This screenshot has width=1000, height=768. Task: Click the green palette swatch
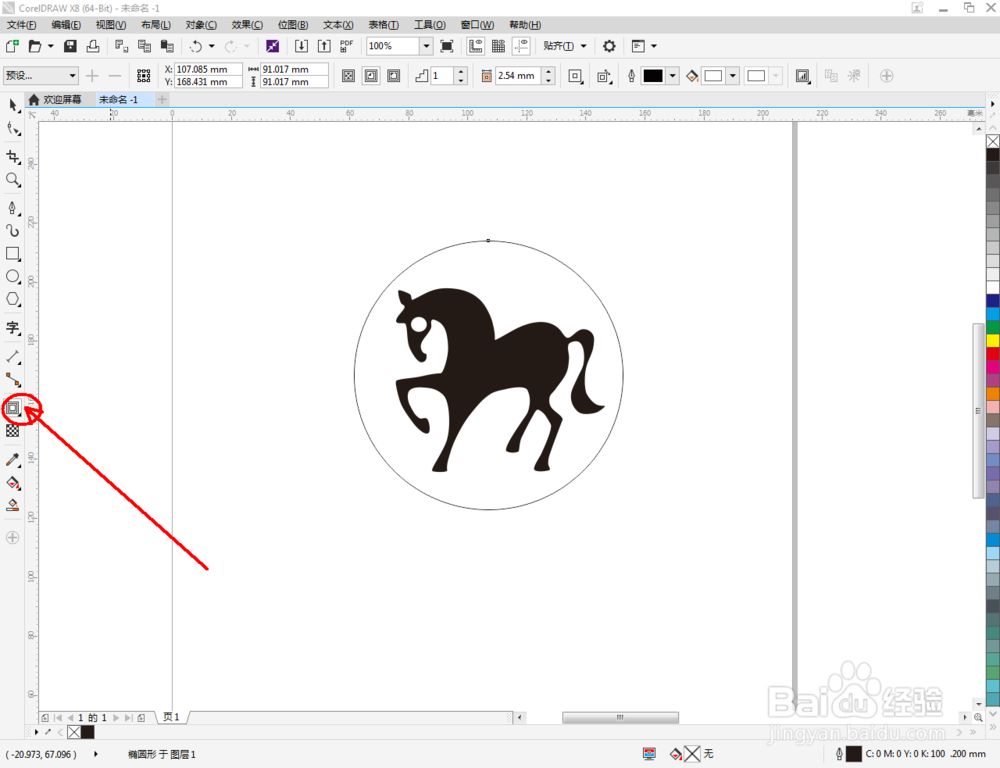point(993,327)
